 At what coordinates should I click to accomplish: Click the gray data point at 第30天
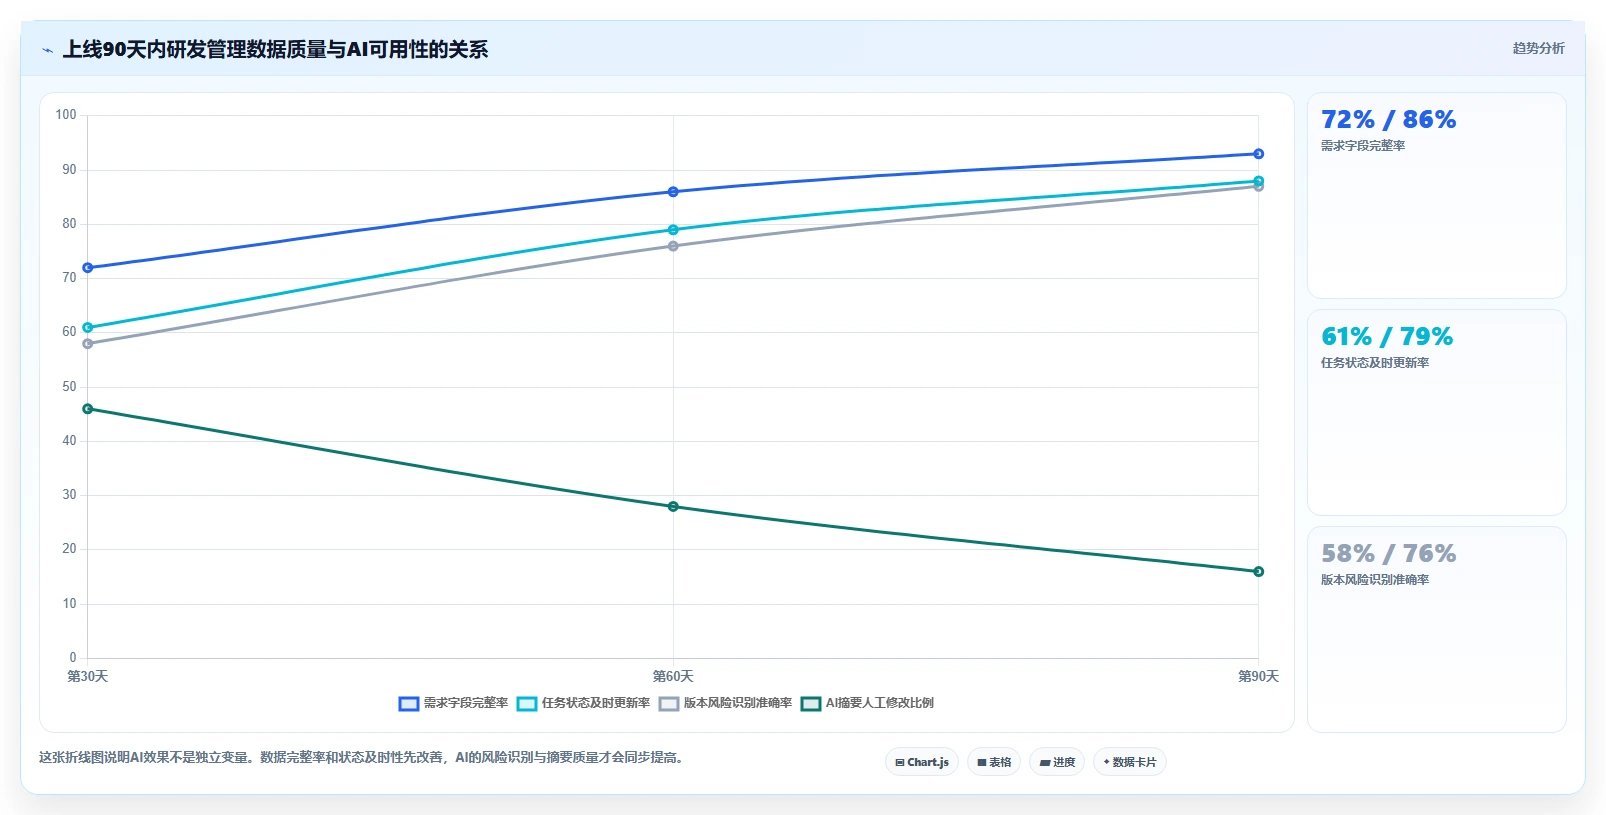point(88,344)
